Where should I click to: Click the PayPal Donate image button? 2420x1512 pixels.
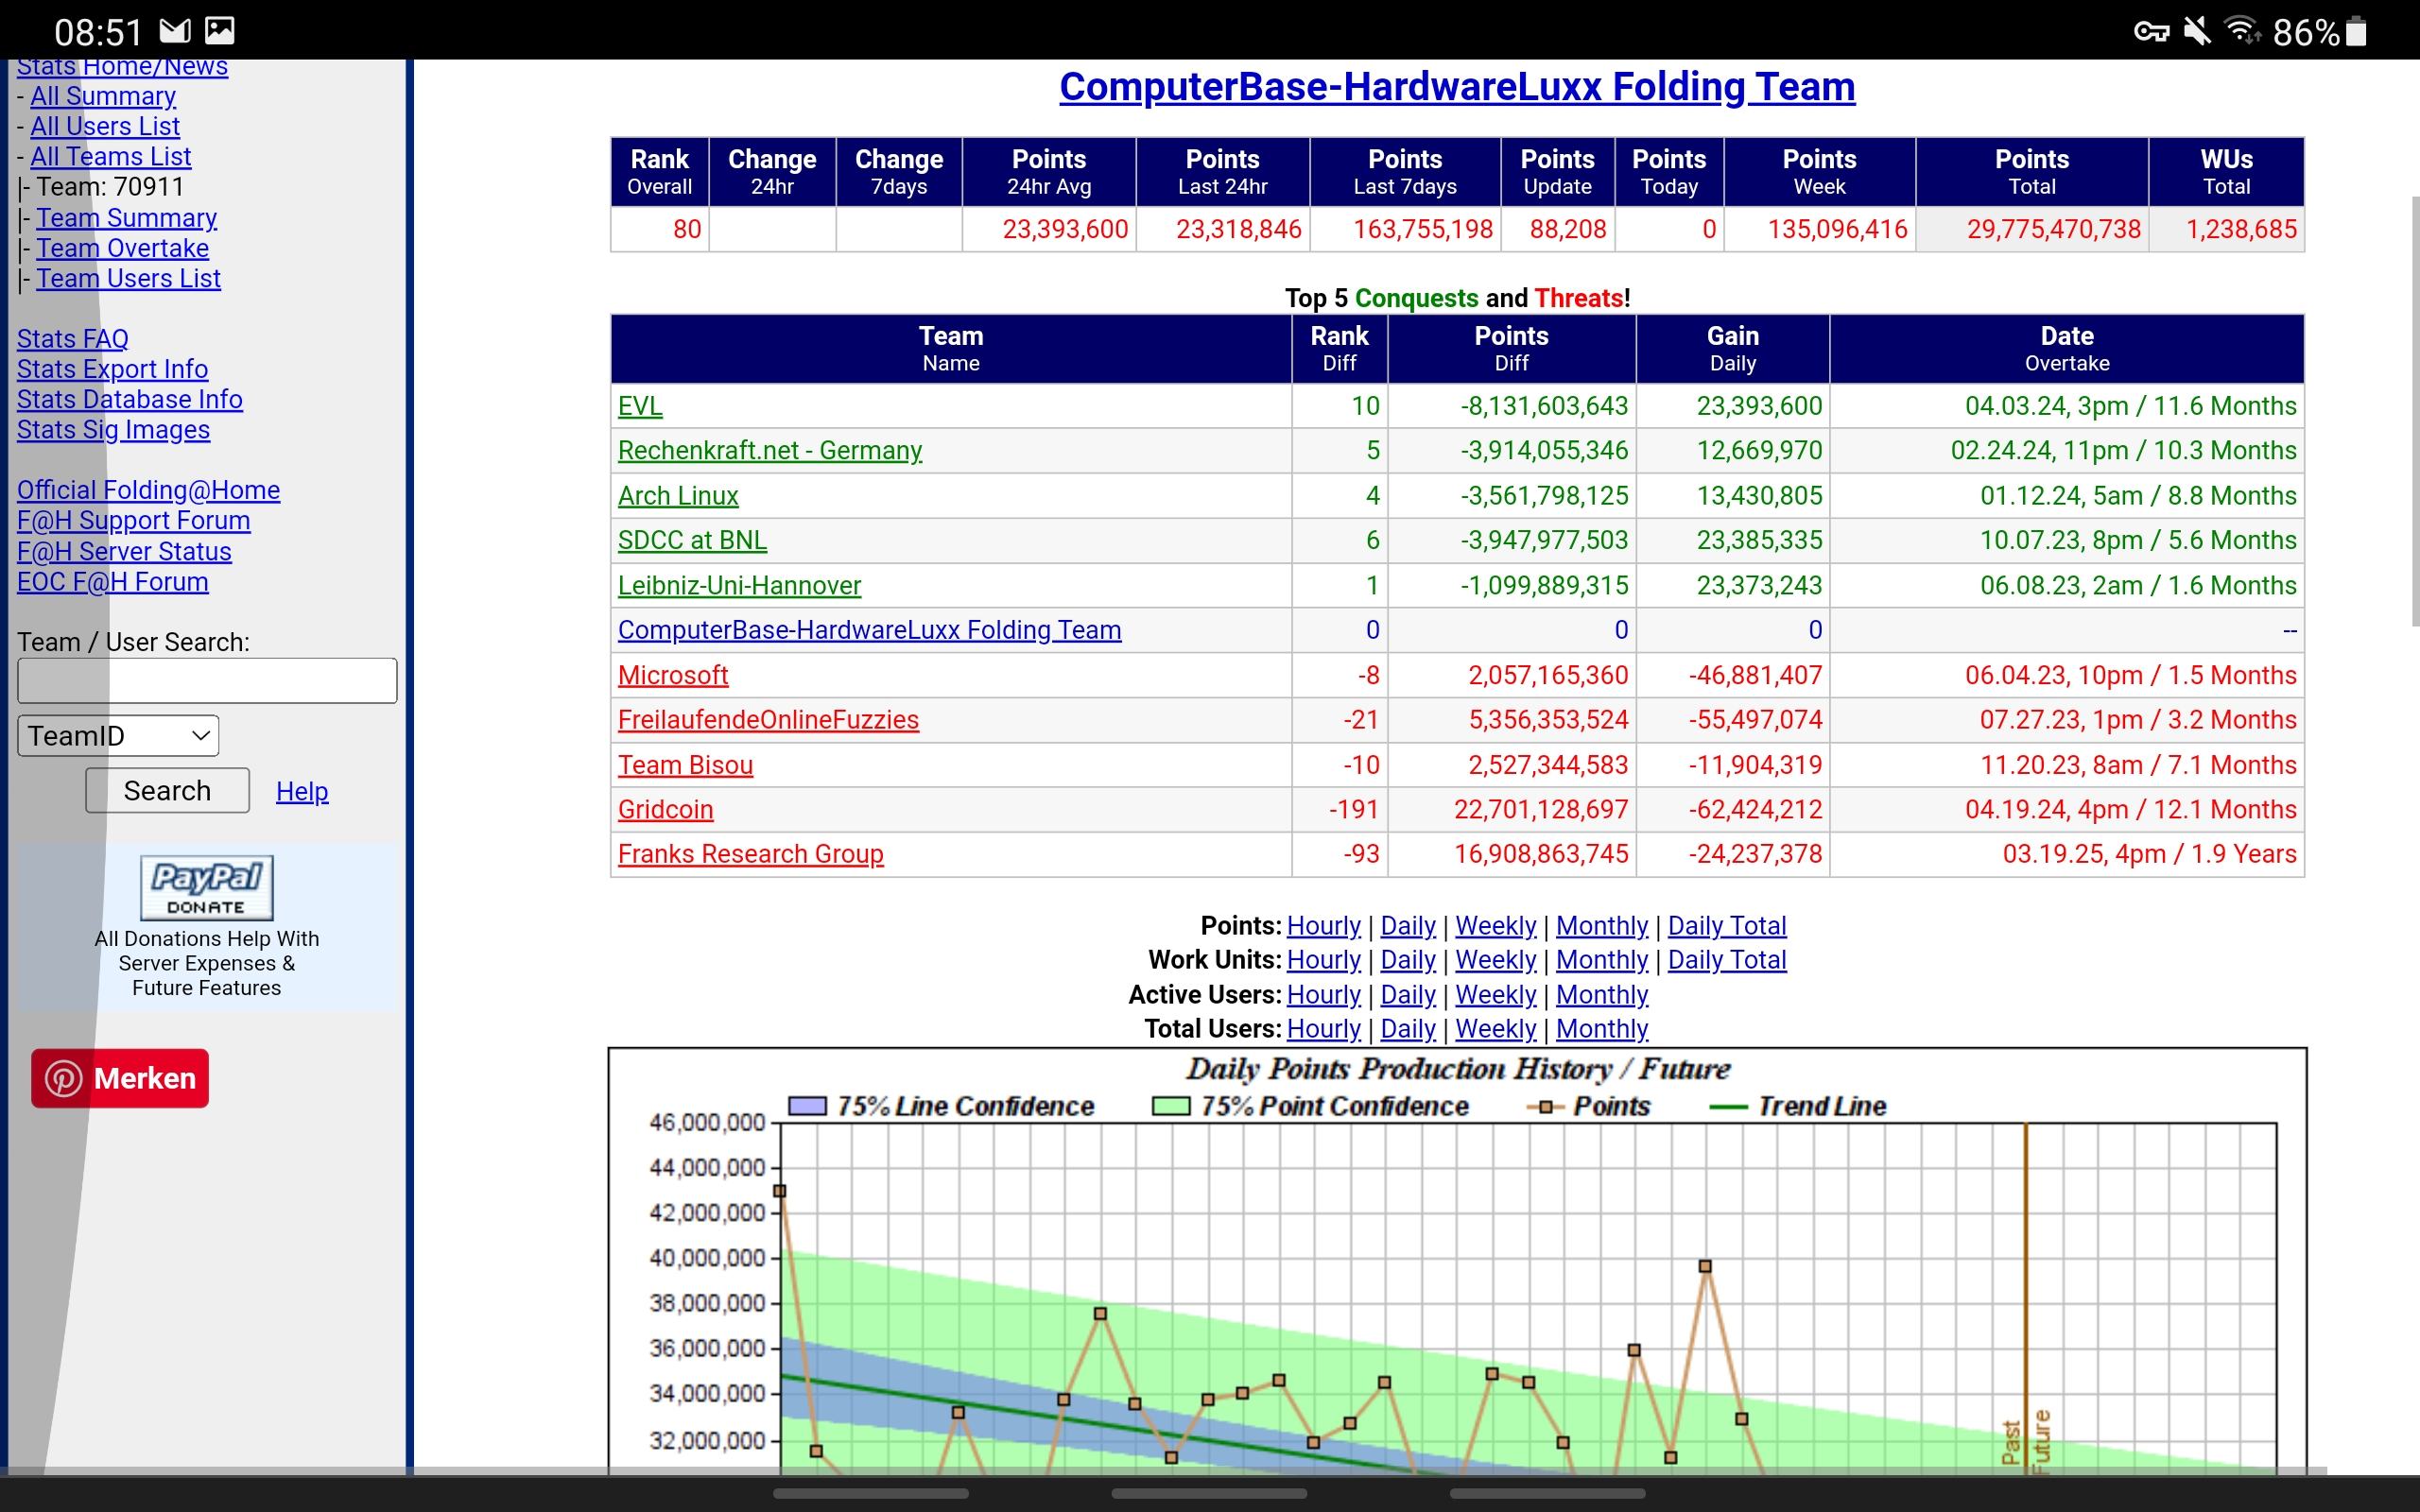(x=206, y=888)
